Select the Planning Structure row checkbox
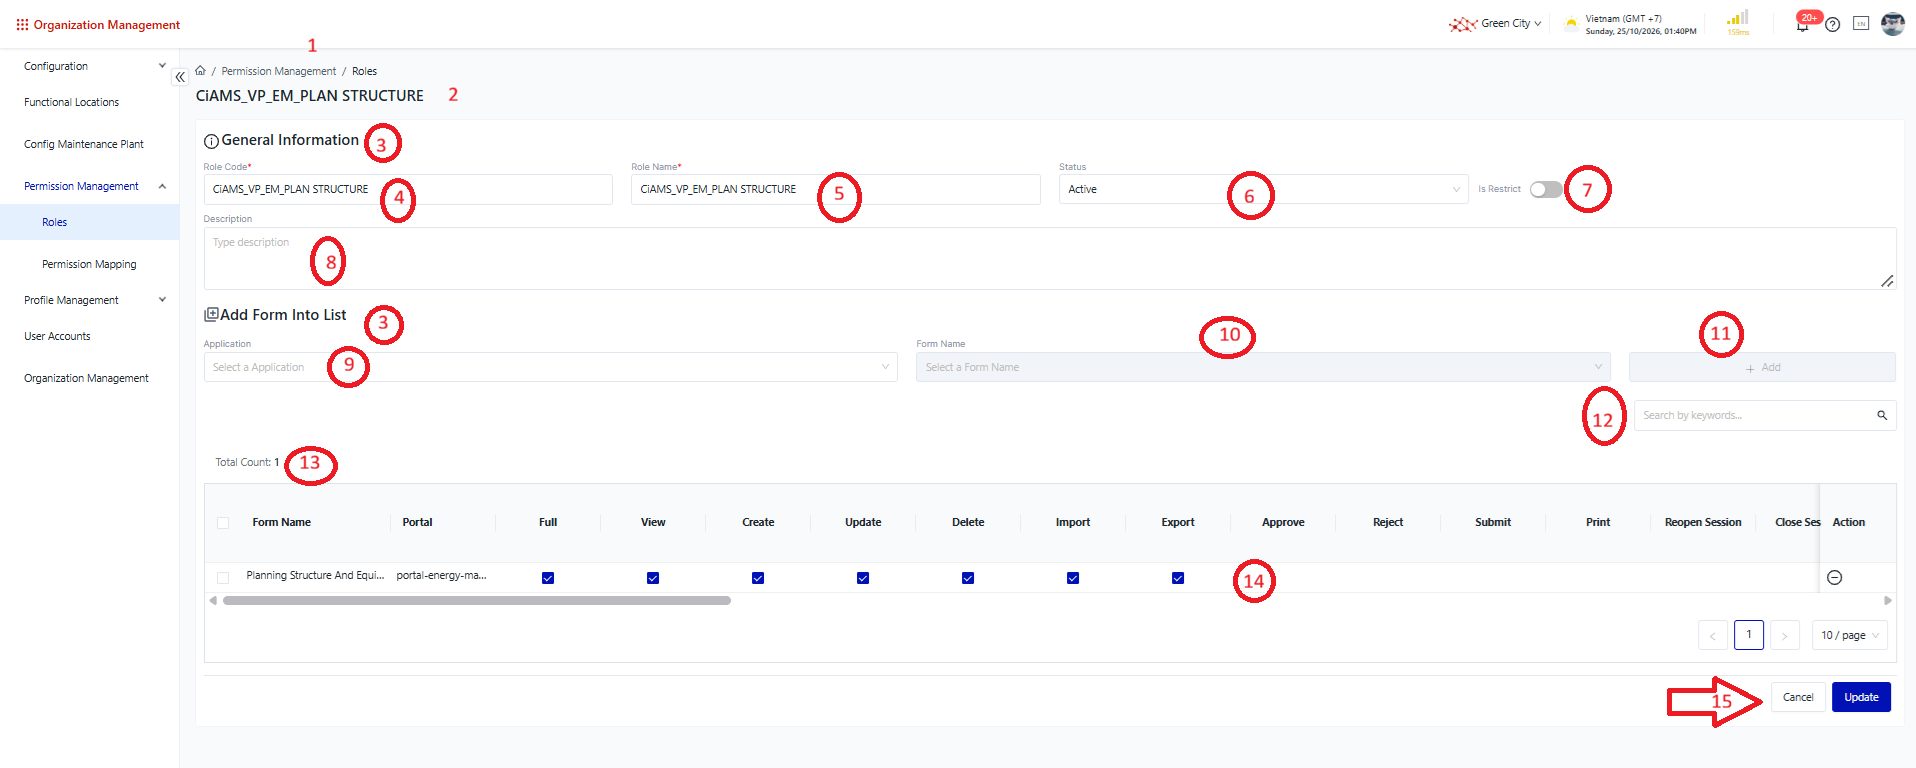This screenshot has height=768, width=1916. (223, 578)
